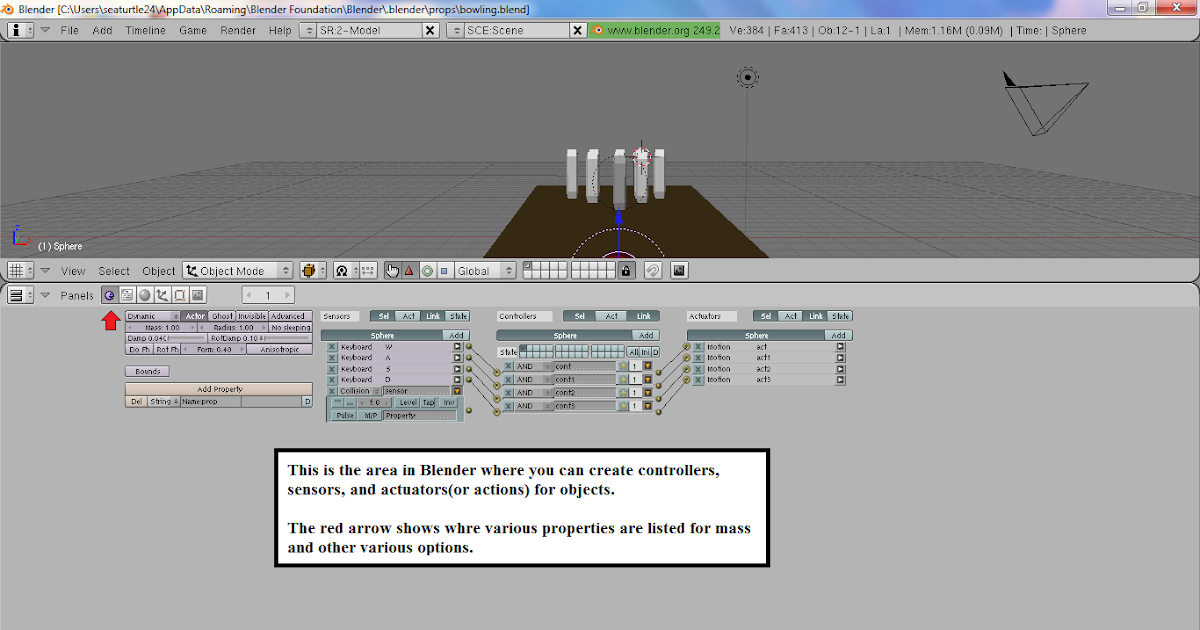This screenshot has width=1200, height=630.
Task: Toggle the Actor physics button
Action: click(194, 315)
